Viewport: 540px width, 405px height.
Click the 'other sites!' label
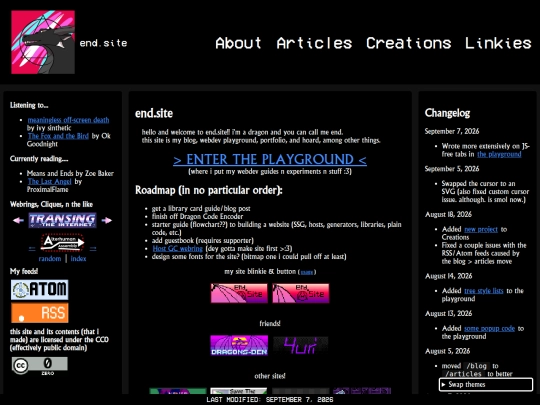point(270,376)
